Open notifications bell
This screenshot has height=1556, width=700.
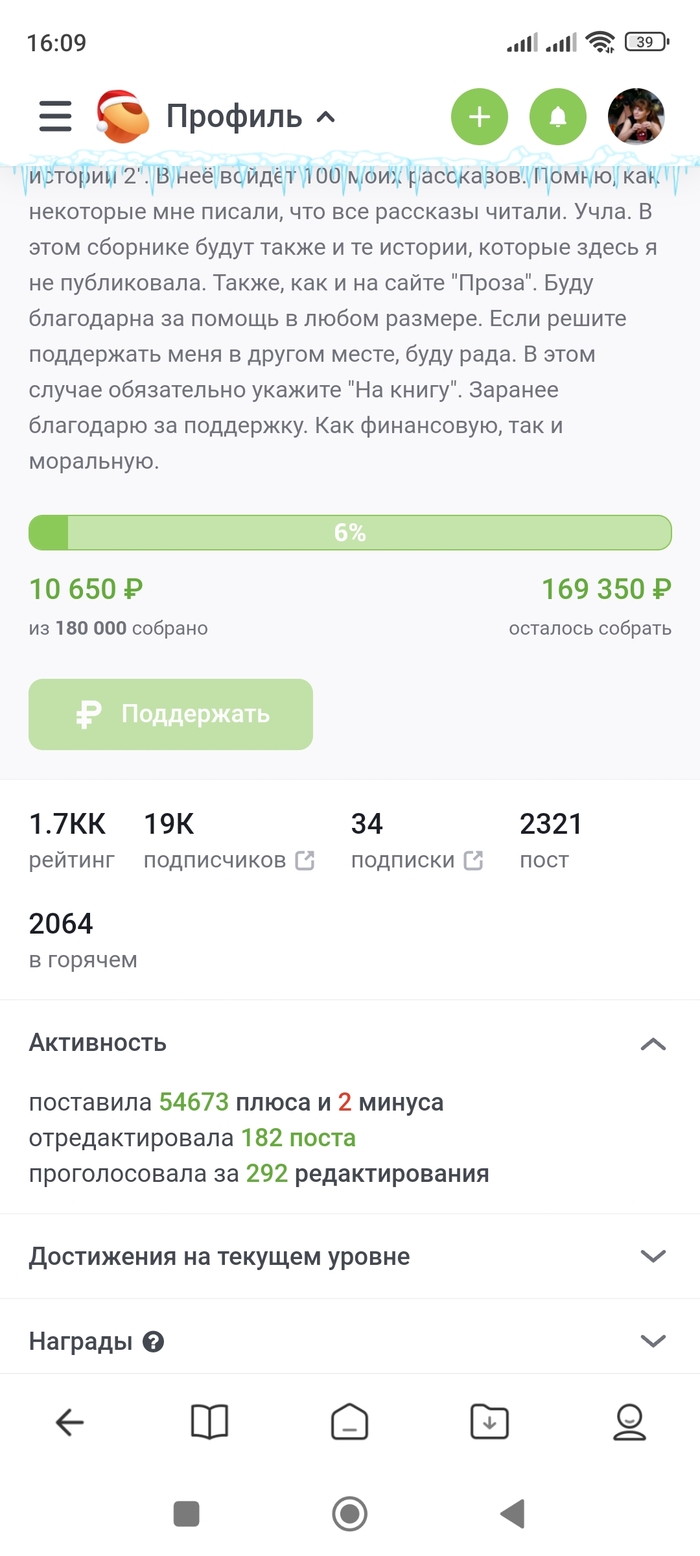558,117
